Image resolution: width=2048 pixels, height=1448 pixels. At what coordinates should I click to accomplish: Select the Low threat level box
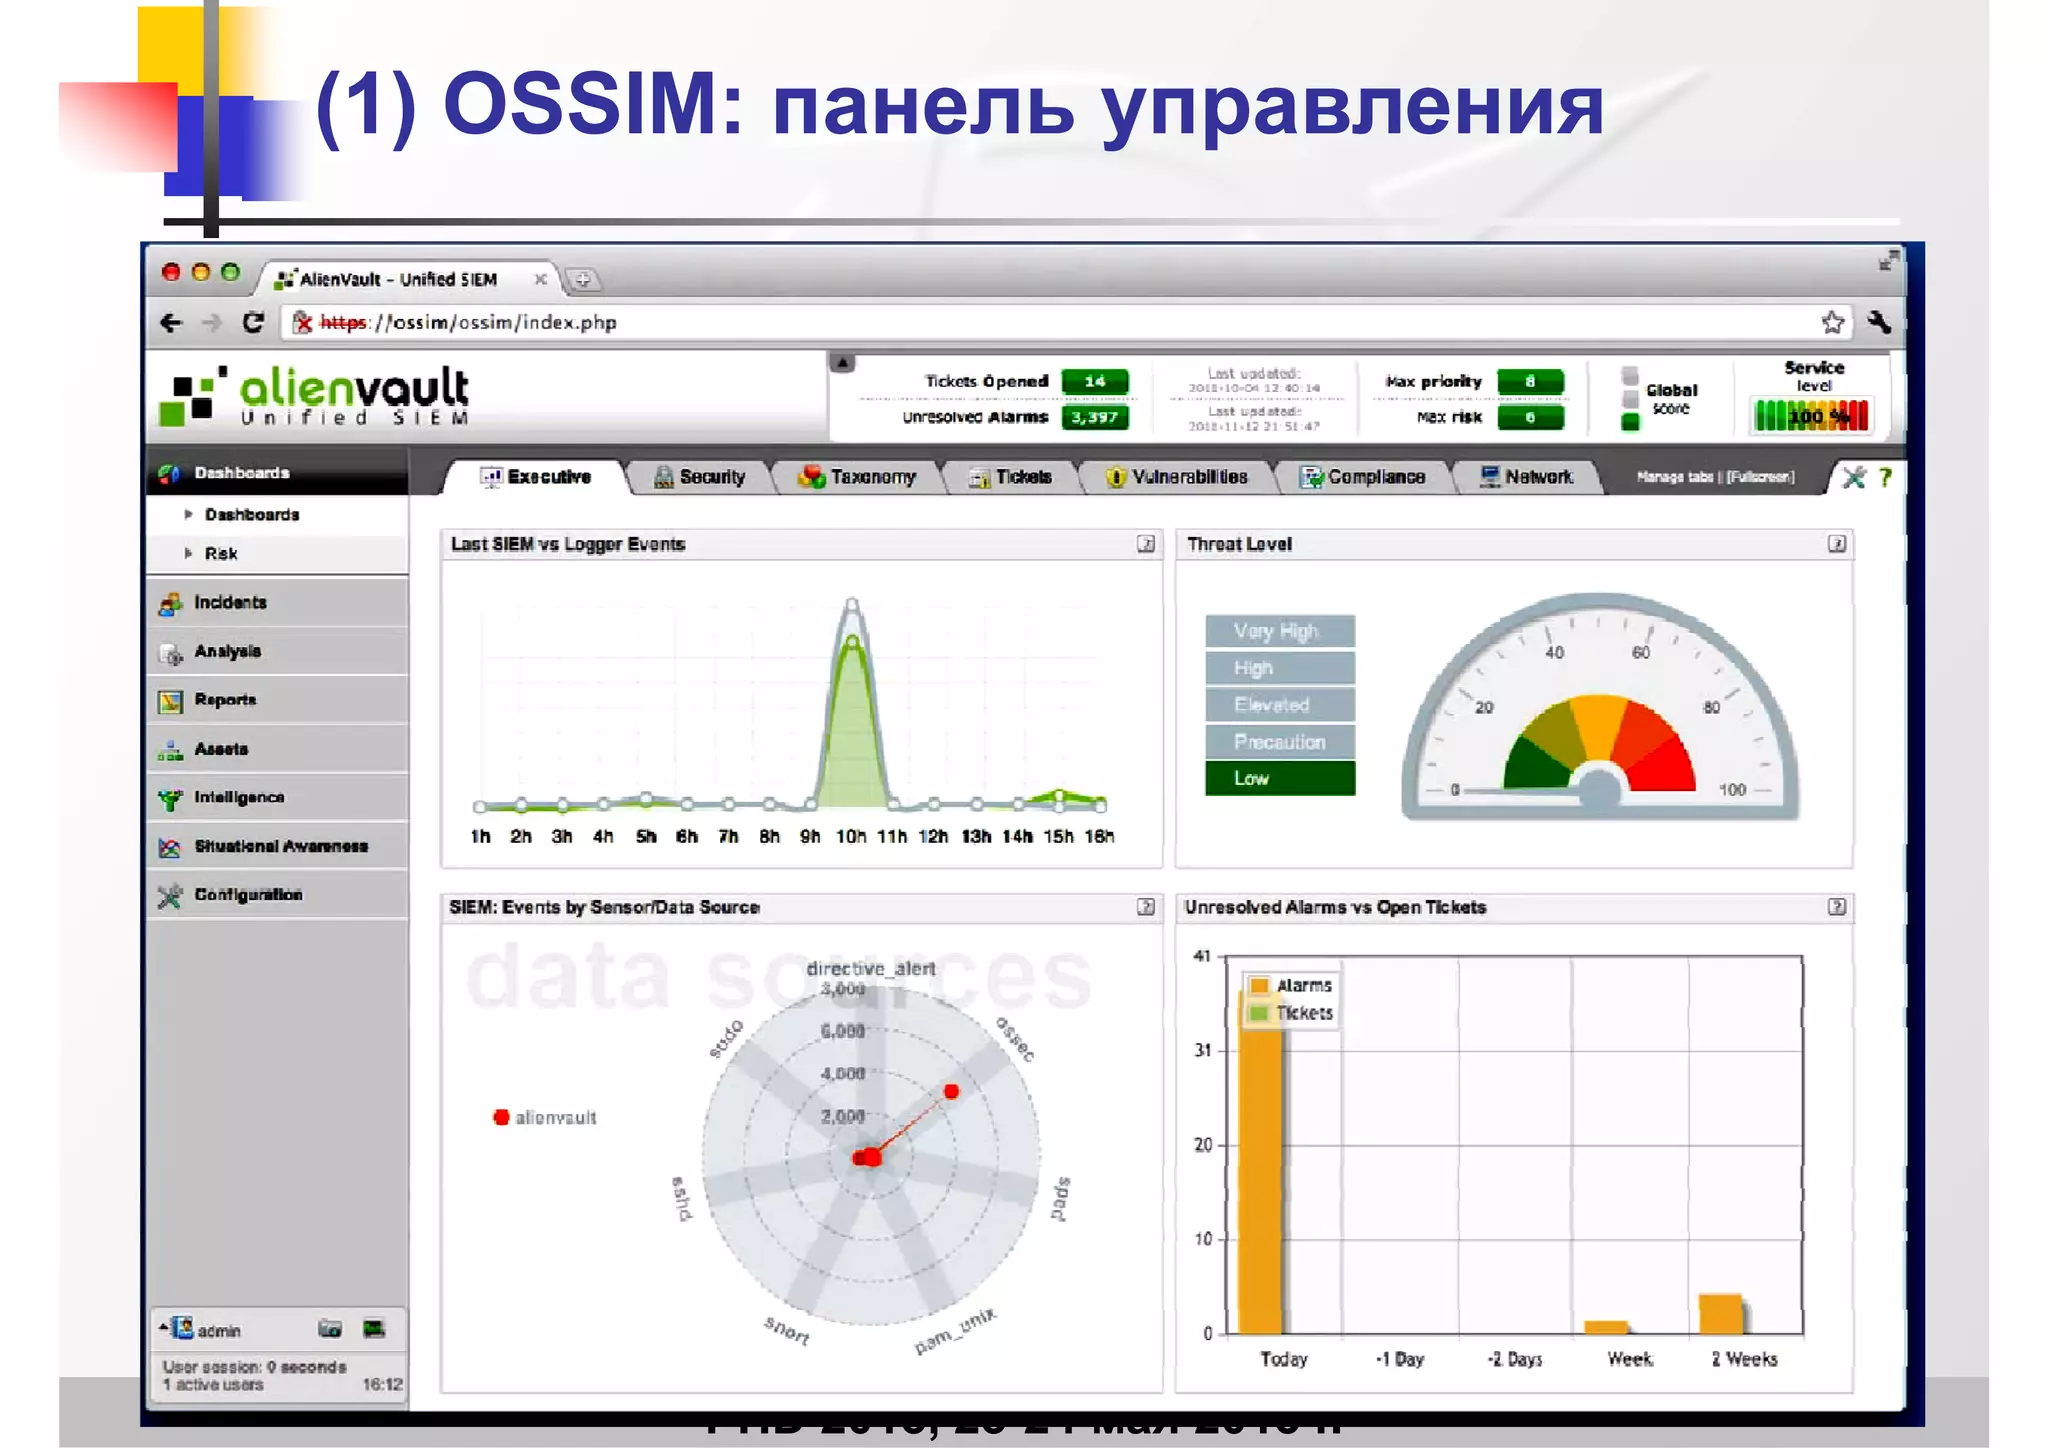(x=1280, y=779)
